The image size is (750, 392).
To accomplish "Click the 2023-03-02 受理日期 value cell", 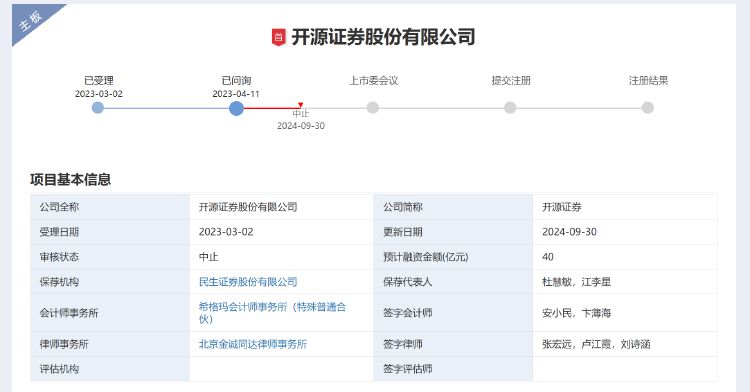I will point(281,232).
